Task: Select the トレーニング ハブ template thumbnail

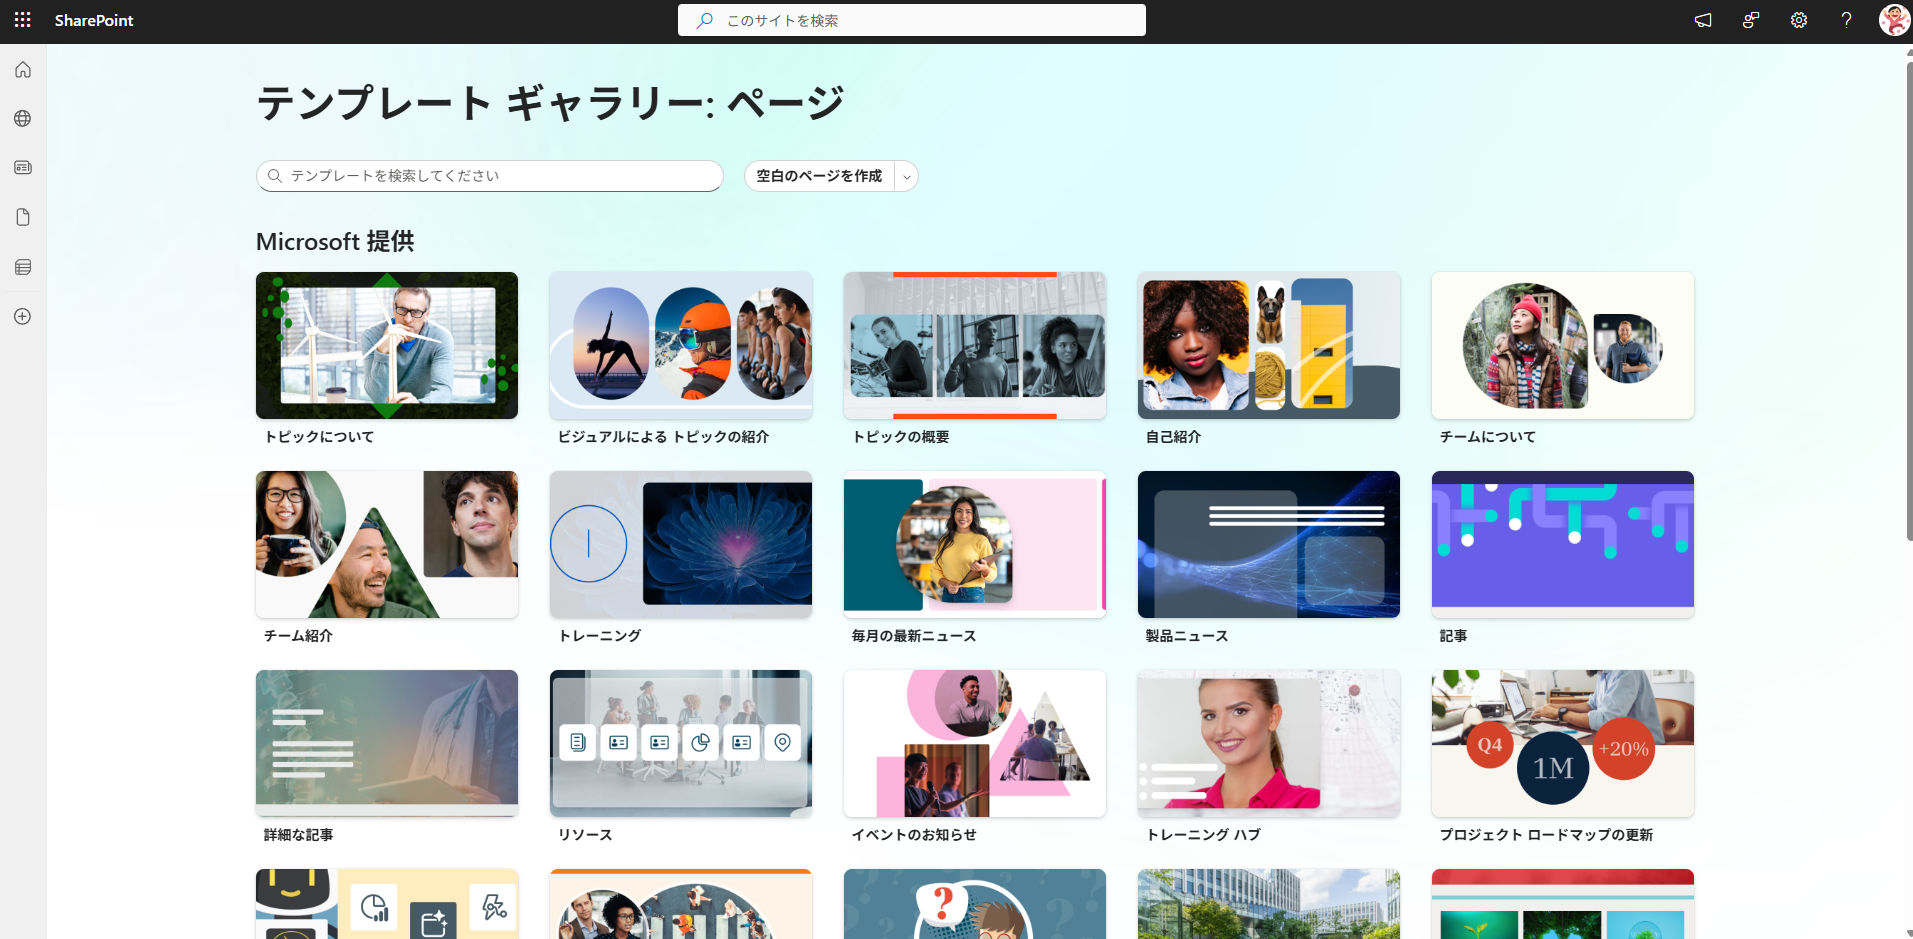Action: click(x=1269, y=743)
